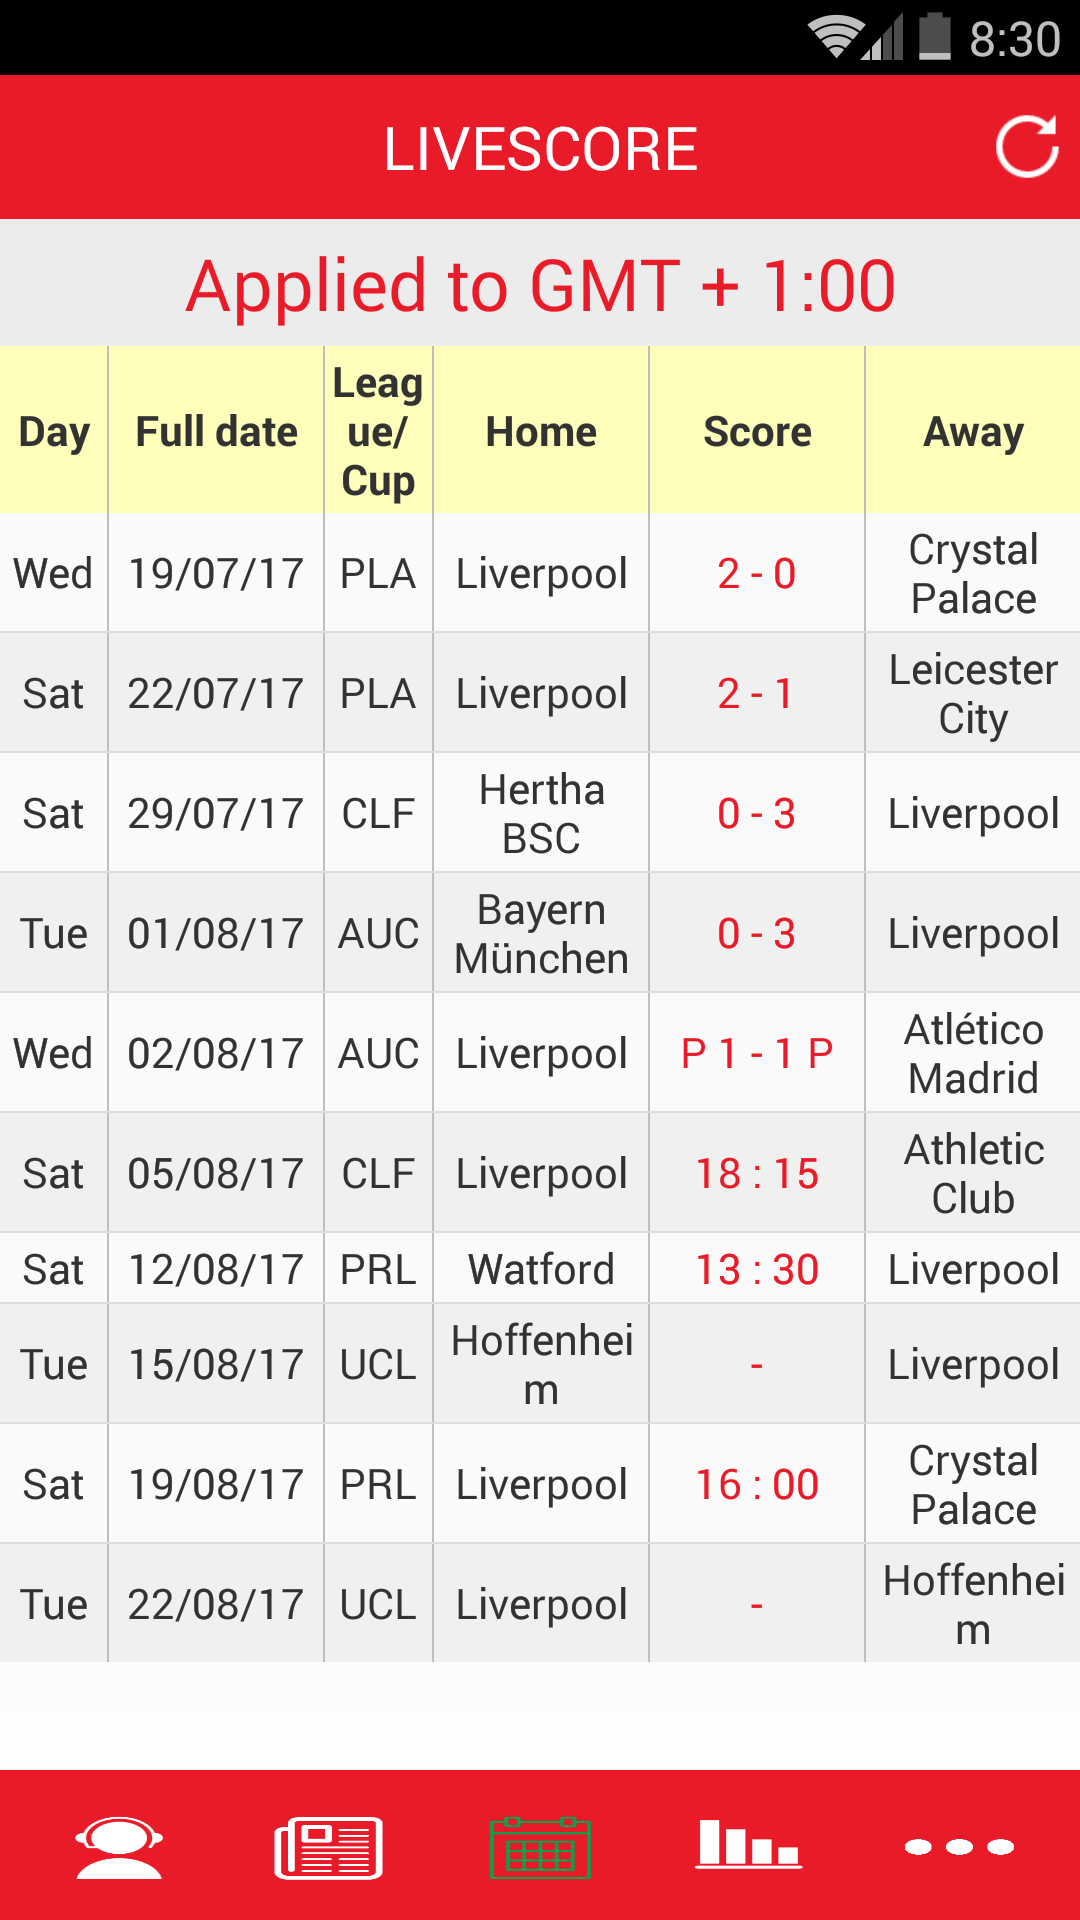Select the 18 : 15 kickoff time
Screen dimensions: 1080x1920
[757, 1174]
